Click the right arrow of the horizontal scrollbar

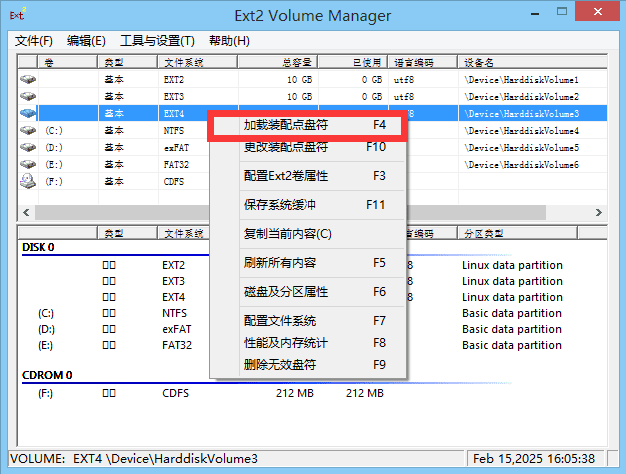coord(598,212)
